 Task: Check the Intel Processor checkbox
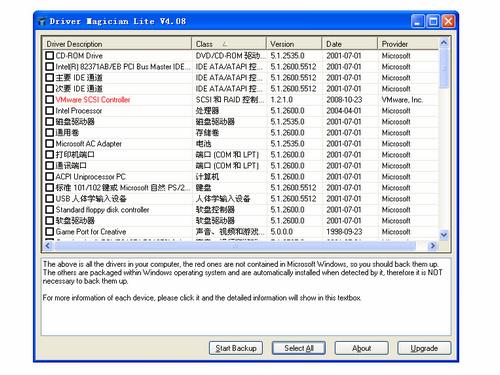(x=49, y=110)
